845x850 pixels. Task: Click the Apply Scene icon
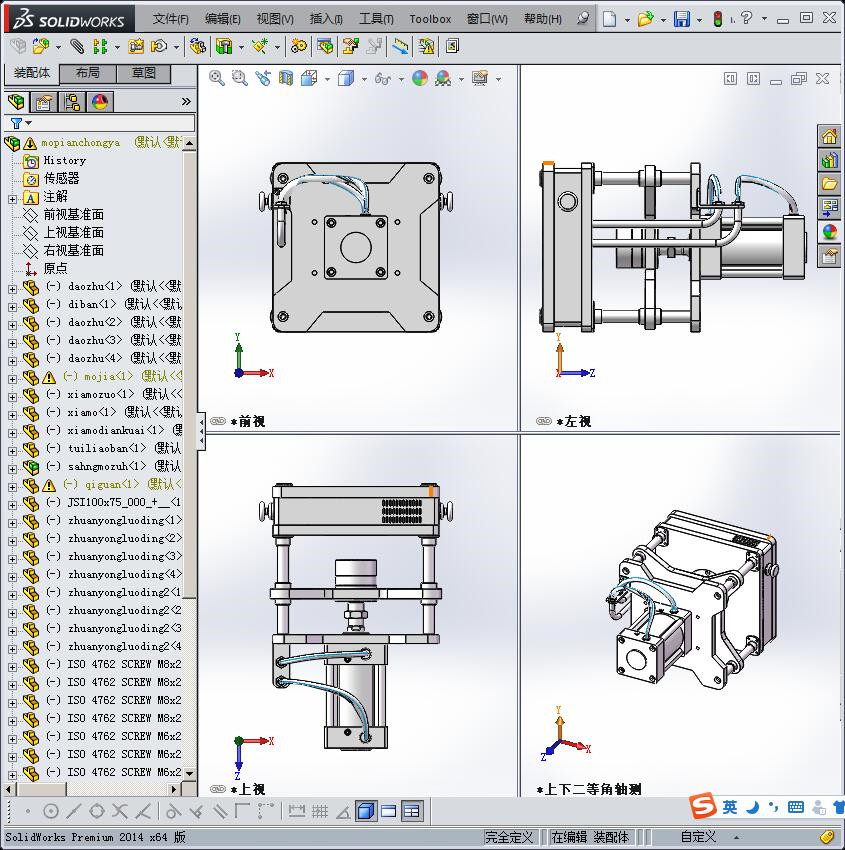pos(443,79)
